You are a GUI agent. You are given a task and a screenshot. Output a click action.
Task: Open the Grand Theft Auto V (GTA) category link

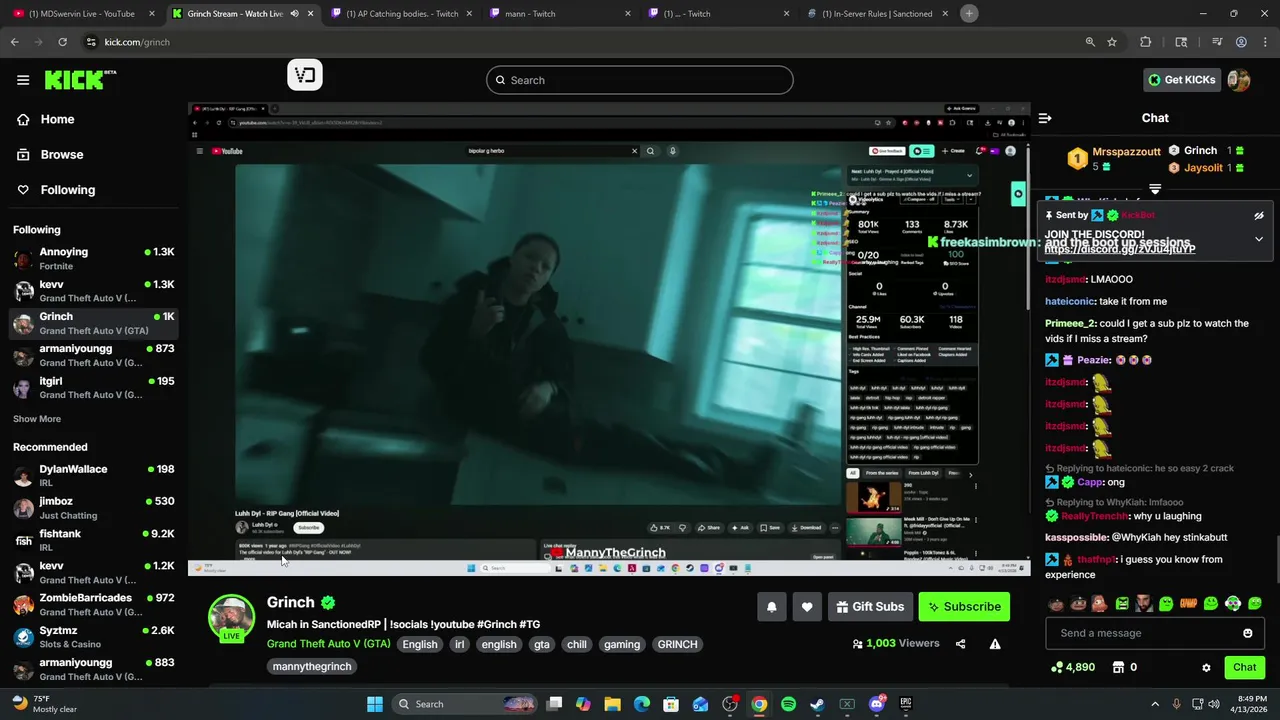(328, 644)
